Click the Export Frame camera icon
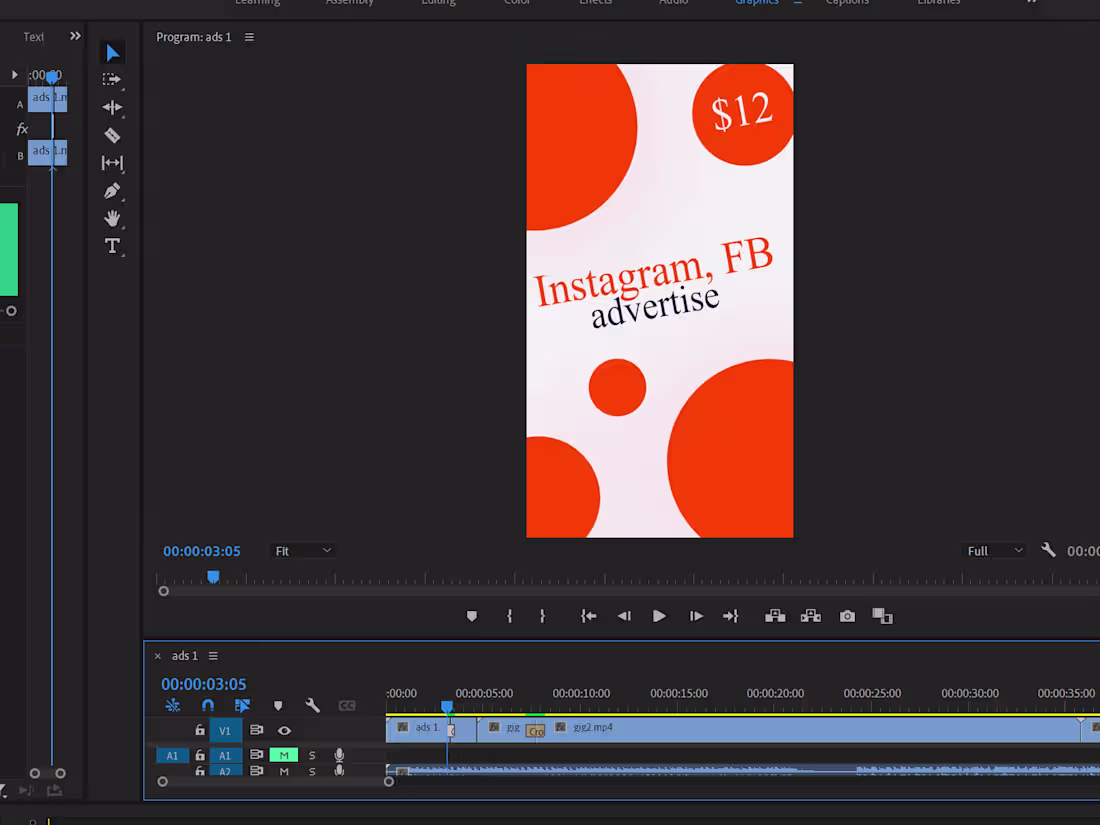The width and height of the screenshot is (1100, 825). [x=847, y=616]
